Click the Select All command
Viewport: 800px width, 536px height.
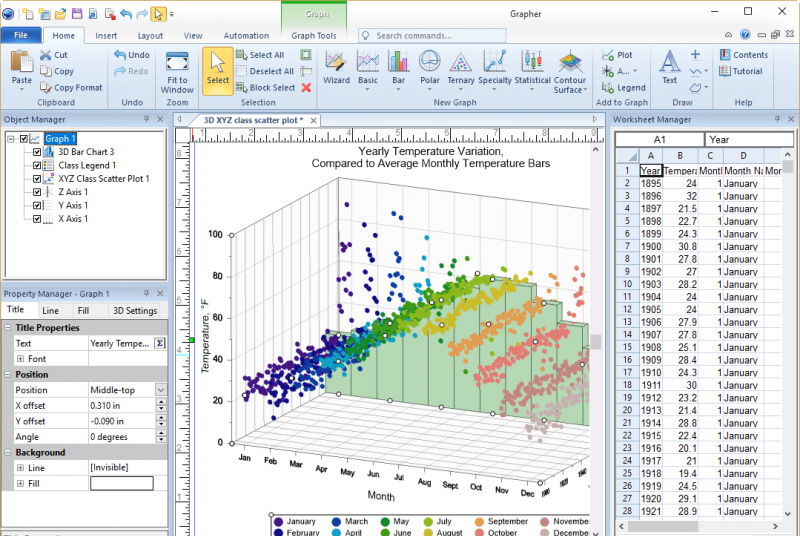pos(260,55)
